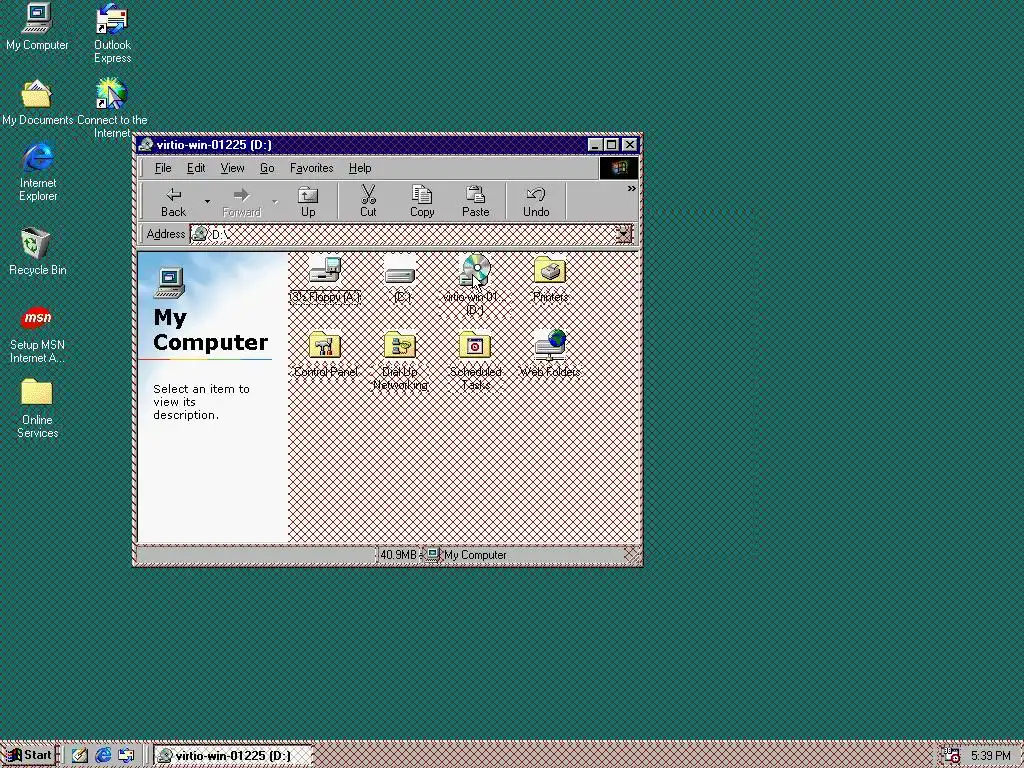Select Setup MSN Internet Access desktop icon
1024x768 pixels.
pos(37,334)
